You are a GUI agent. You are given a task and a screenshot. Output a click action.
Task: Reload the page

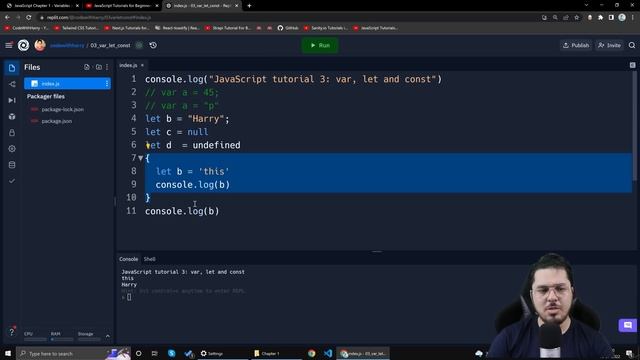coord(29,18)
